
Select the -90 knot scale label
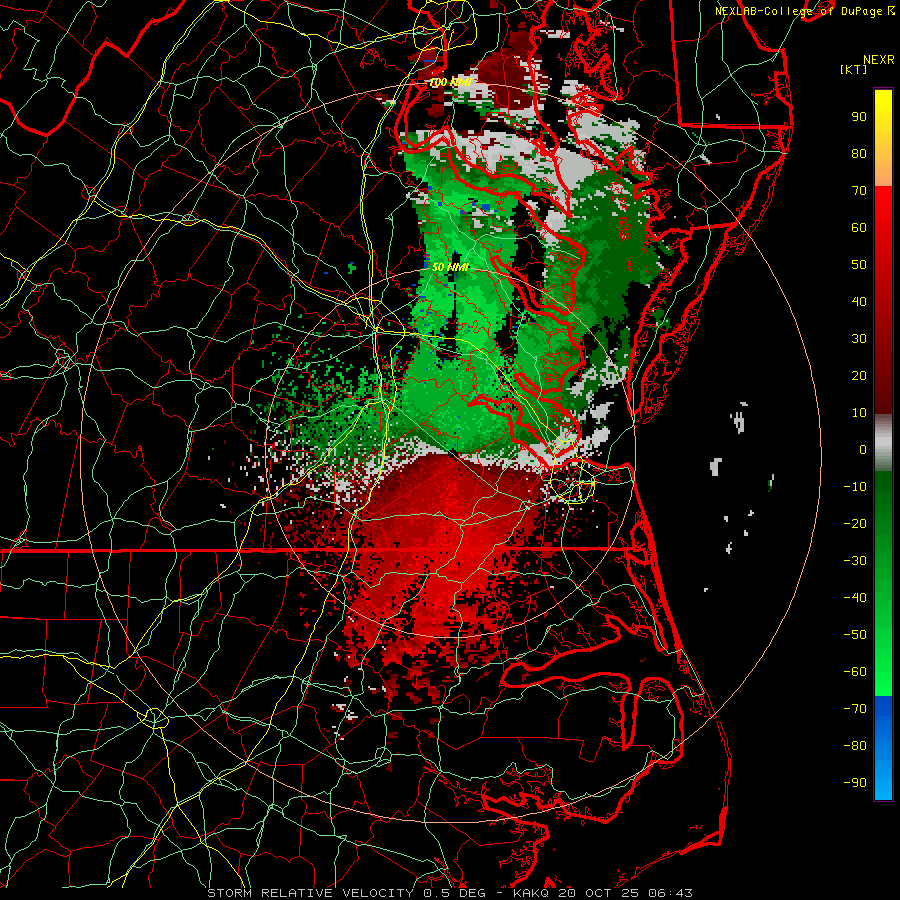(855, 783)
